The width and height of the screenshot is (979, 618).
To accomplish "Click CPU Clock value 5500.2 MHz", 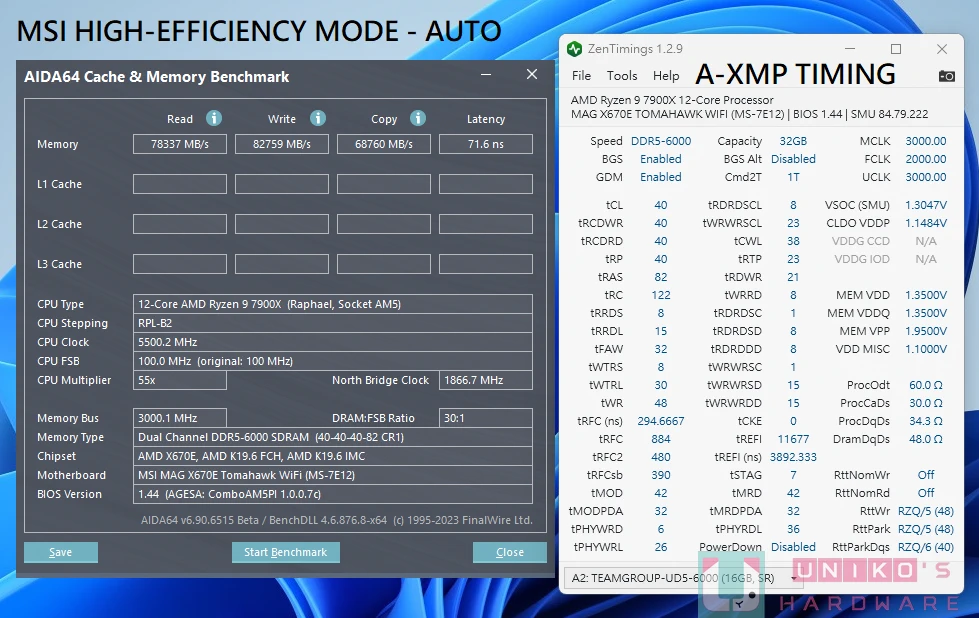I will point(333,342).
